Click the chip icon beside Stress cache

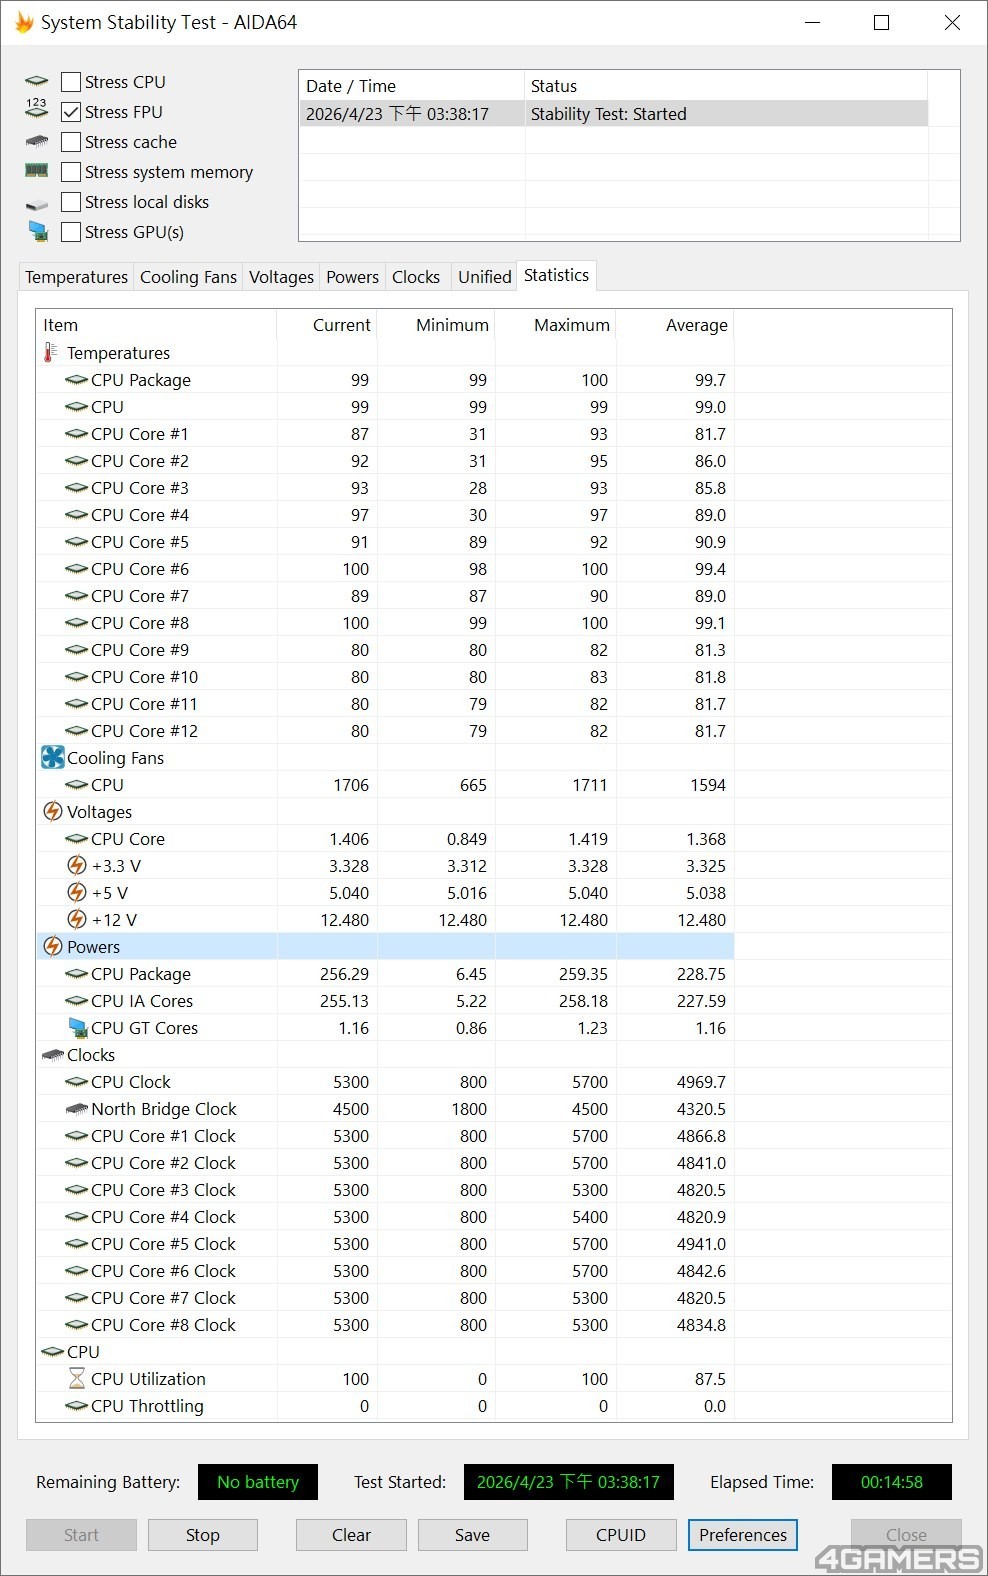37,142
